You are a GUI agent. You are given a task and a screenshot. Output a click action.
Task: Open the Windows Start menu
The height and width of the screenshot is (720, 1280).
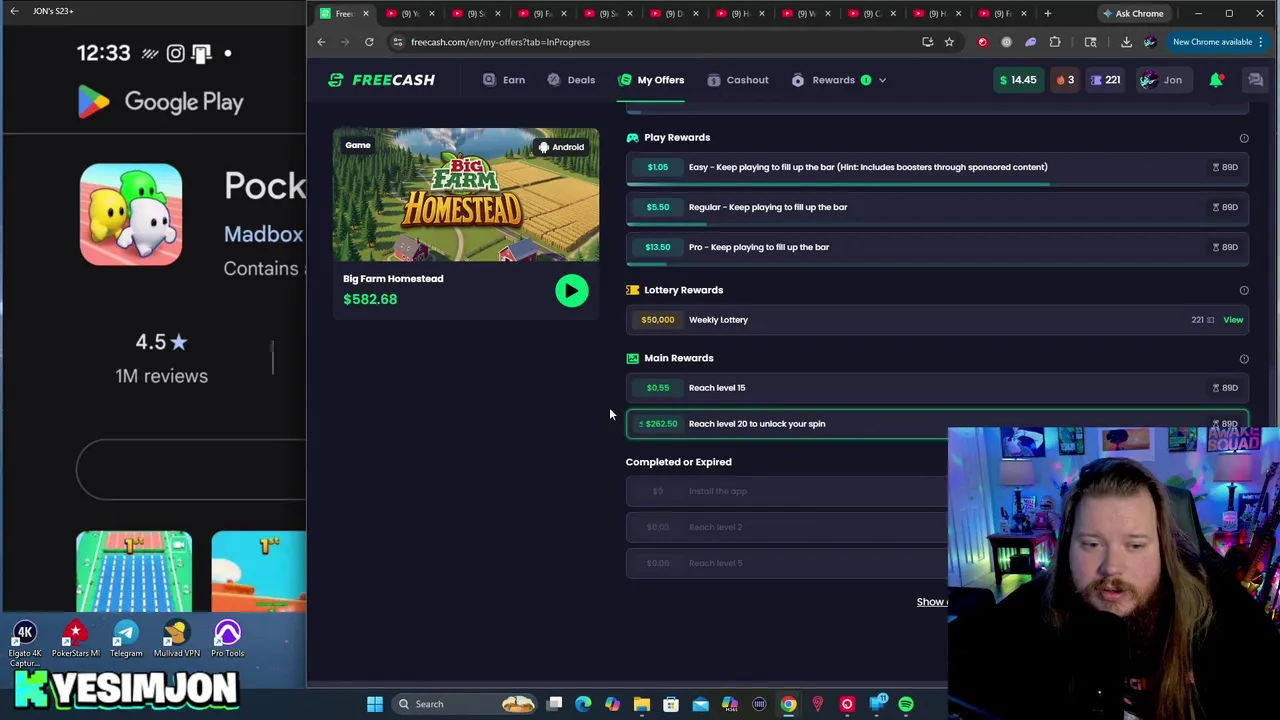coord(374,704)
